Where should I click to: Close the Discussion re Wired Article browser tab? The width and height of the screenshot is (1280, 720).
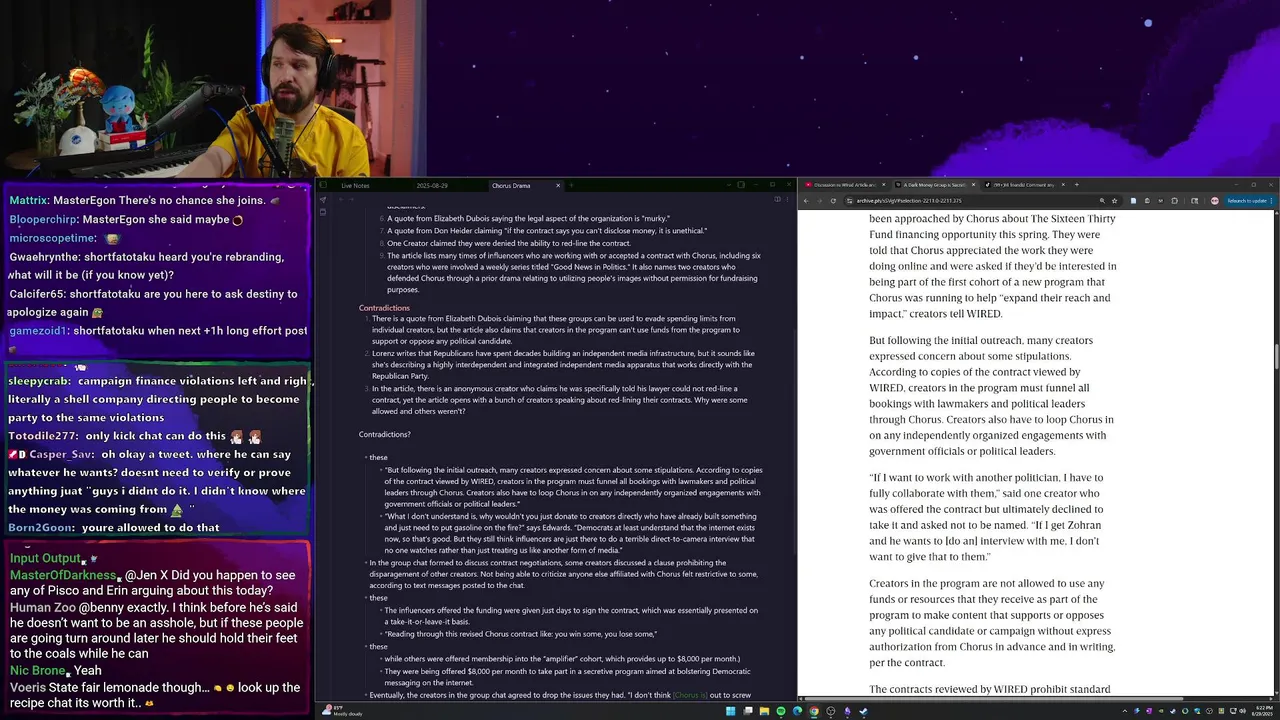point(883,185)
